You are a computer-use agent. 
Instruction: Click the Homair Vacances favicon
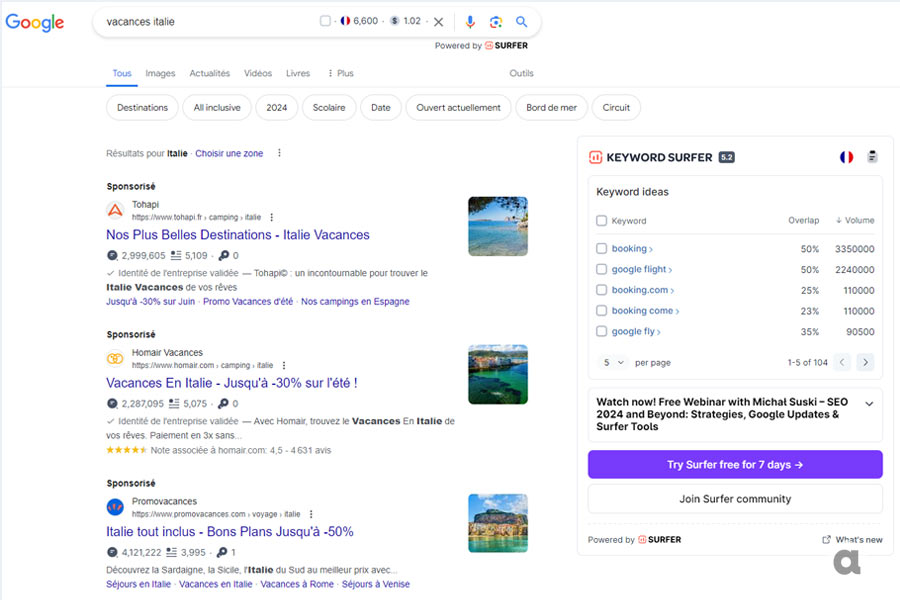coord(115,358)
